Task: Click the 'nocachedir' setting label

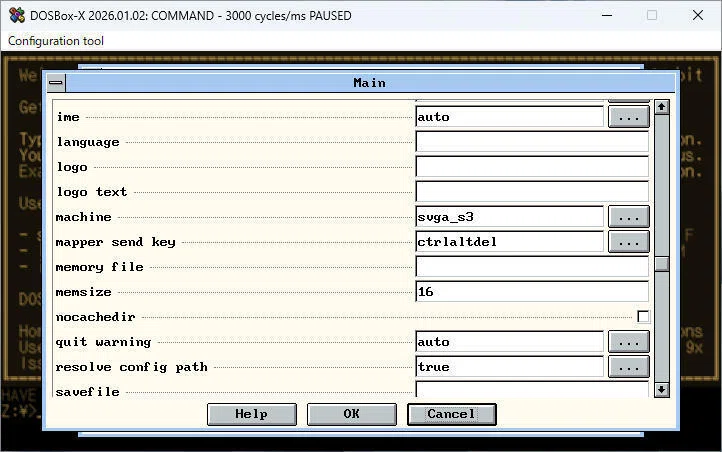Action: coord(95,317)
